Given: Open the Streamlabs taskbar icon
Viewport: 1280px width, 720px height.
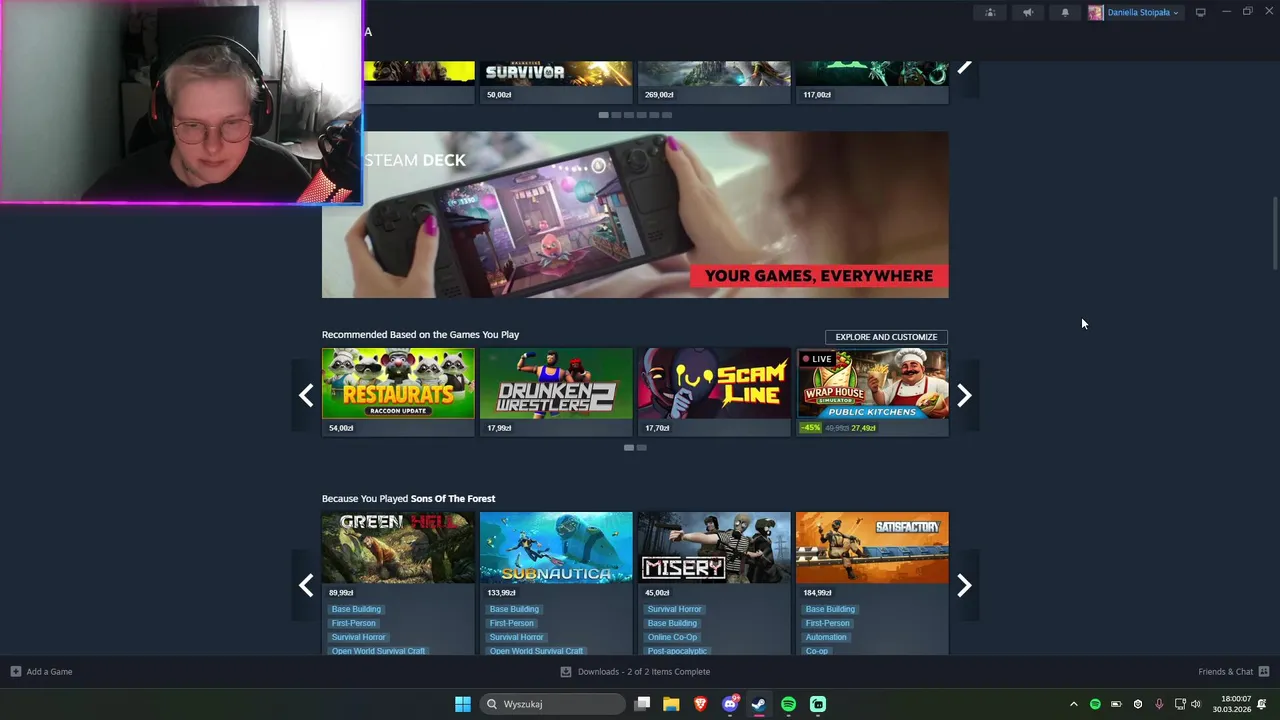Looking at the screenshot, I should pyautogui.click(x=818, y=704).
